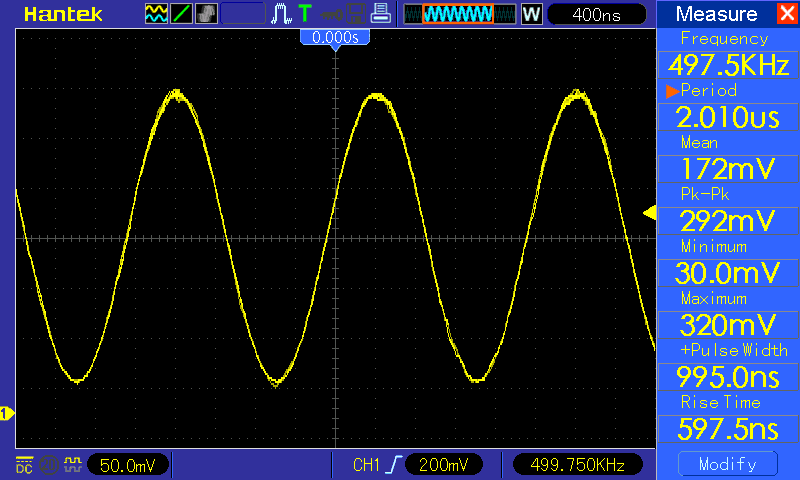Click the pulse waveform icon
The height and width of the screenshot is (480, 800).
click(281, 14)
